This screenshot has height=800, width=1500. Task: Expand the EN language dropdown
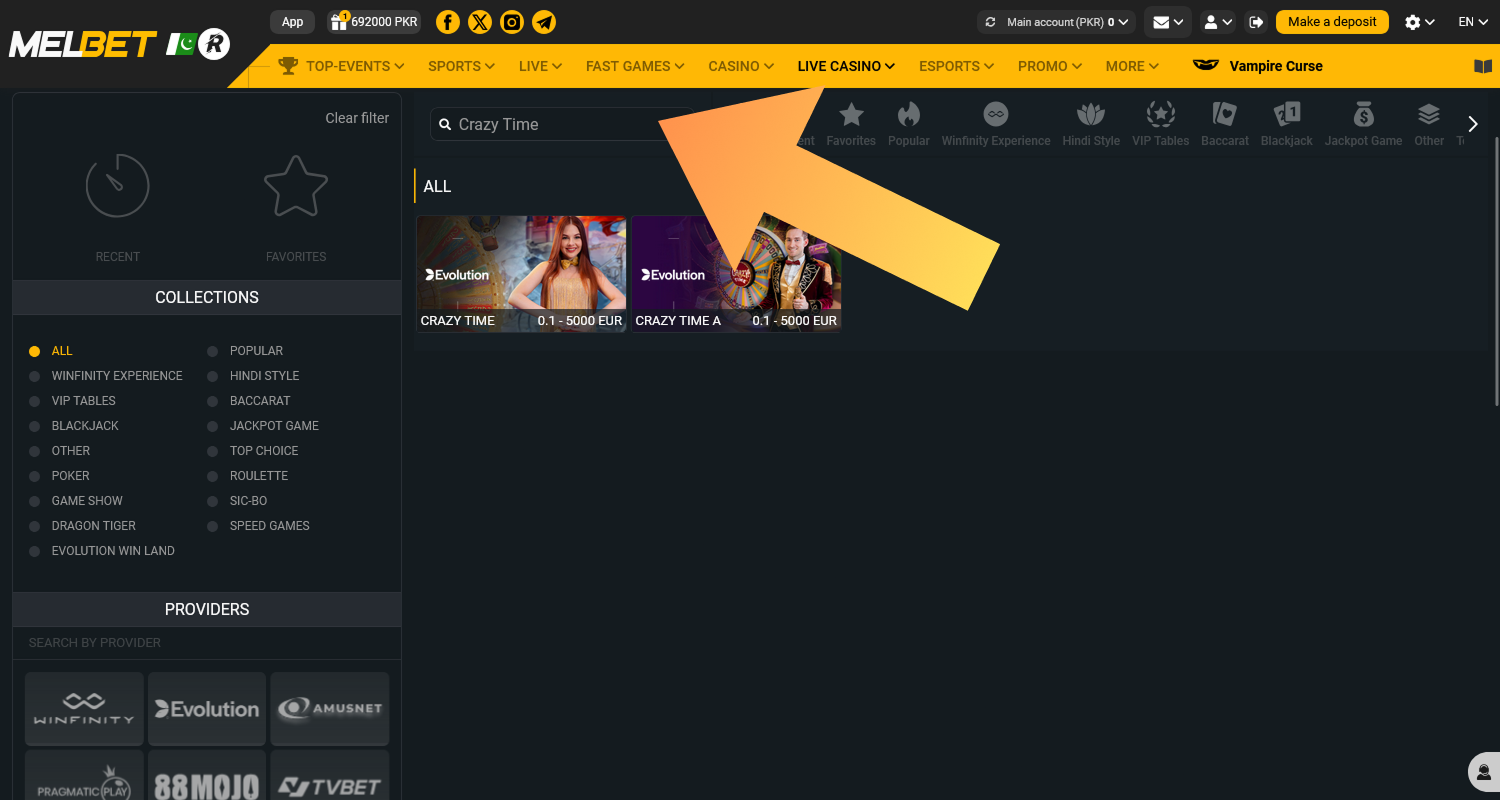pyautogui.click(x=1472, y=21)
